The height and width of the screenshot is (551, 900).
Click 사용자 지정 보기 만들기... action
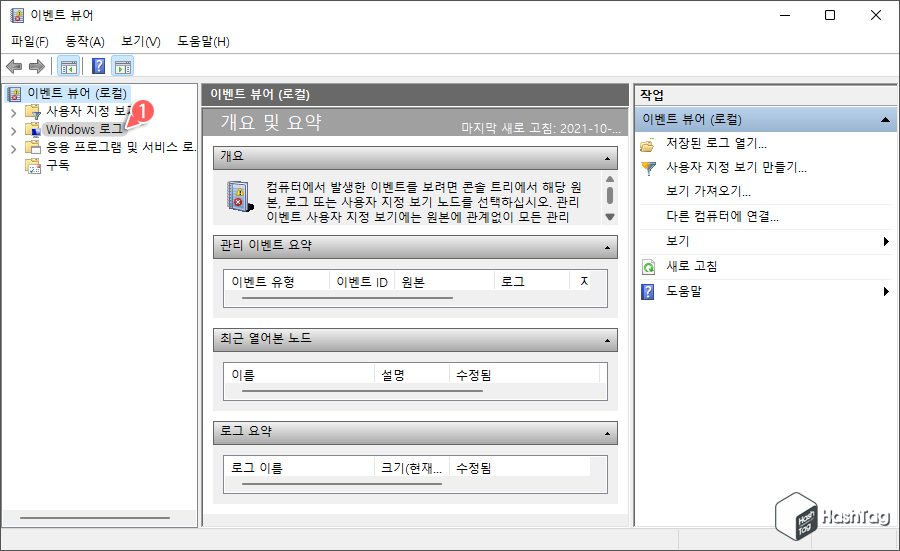(x=736, y=168)
